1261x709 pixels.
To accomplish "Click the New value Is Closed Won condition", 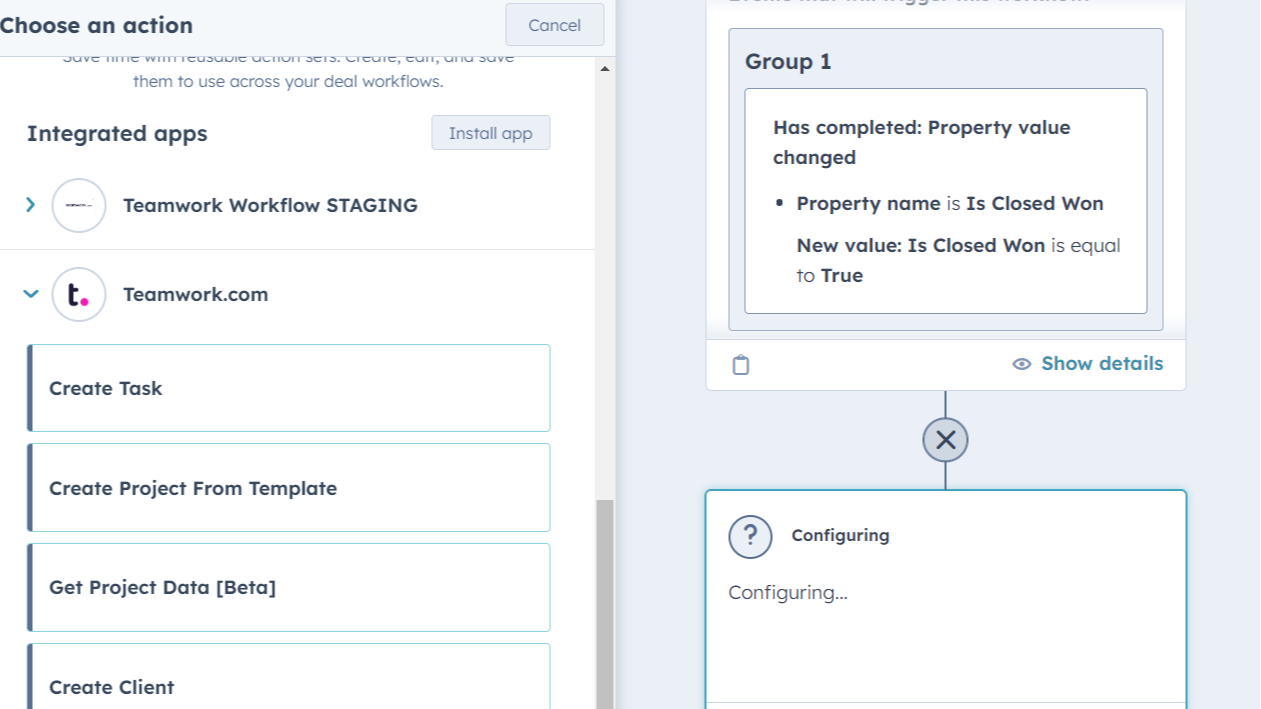I will [x=958, y=260].
